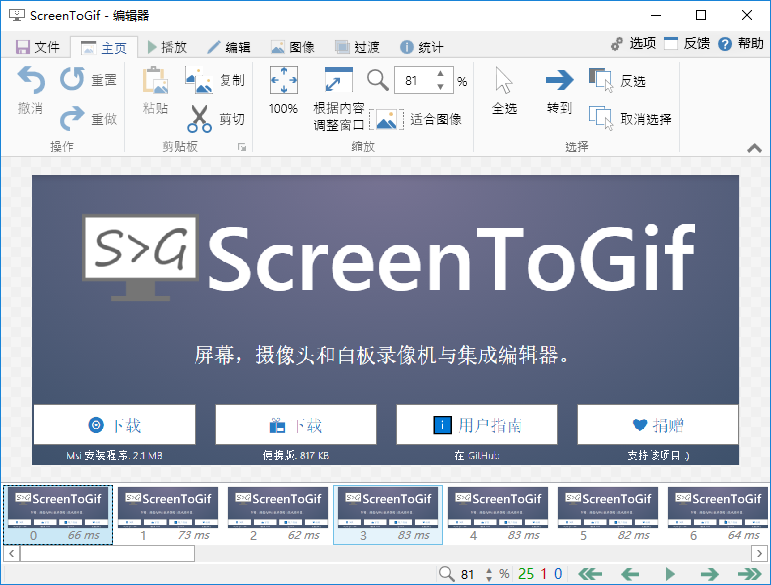Viewport: 771px width, 585px height.
Task: Switch to the Playback (播放) tab
Action: [166, 47]
